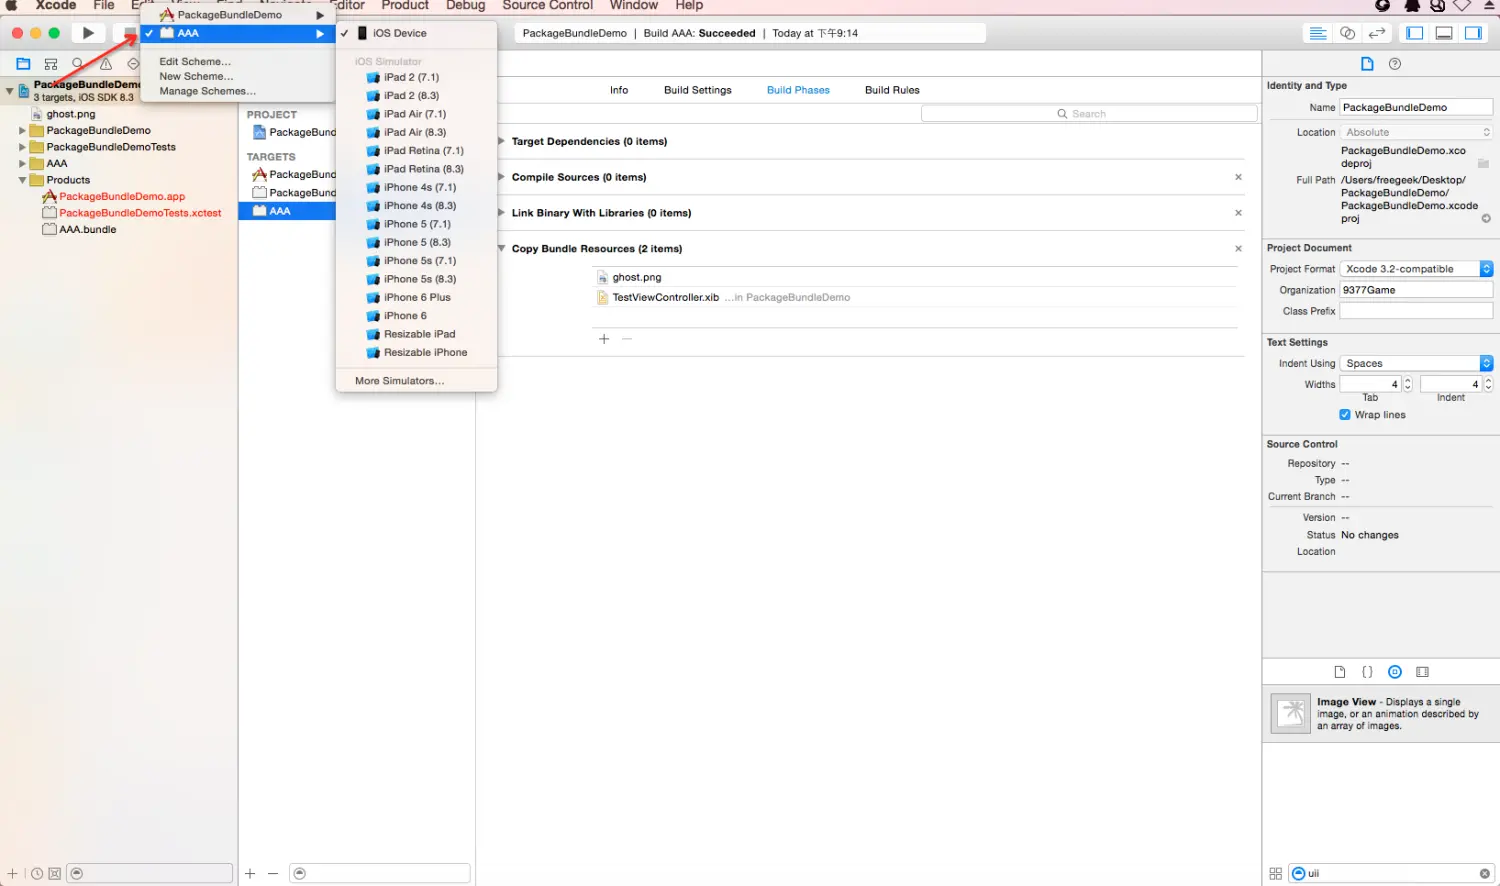The height and width of the screenshot is (886, 1500).
Task: Toggle the Debug area visibility
Action: point(1444,33)
